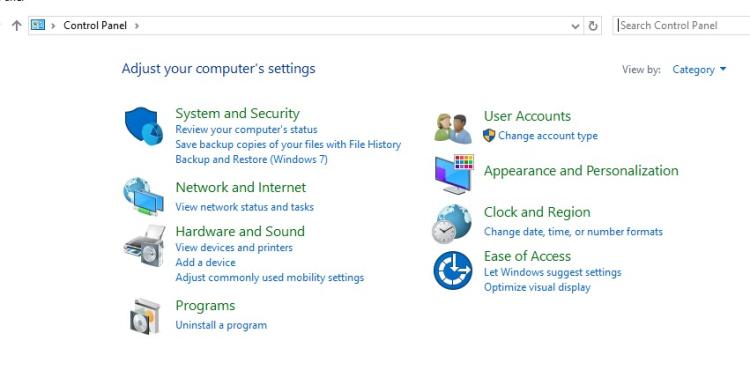This screenshot has height=378, width=750.
Task: Click Add a device
Action: point(205,262)
